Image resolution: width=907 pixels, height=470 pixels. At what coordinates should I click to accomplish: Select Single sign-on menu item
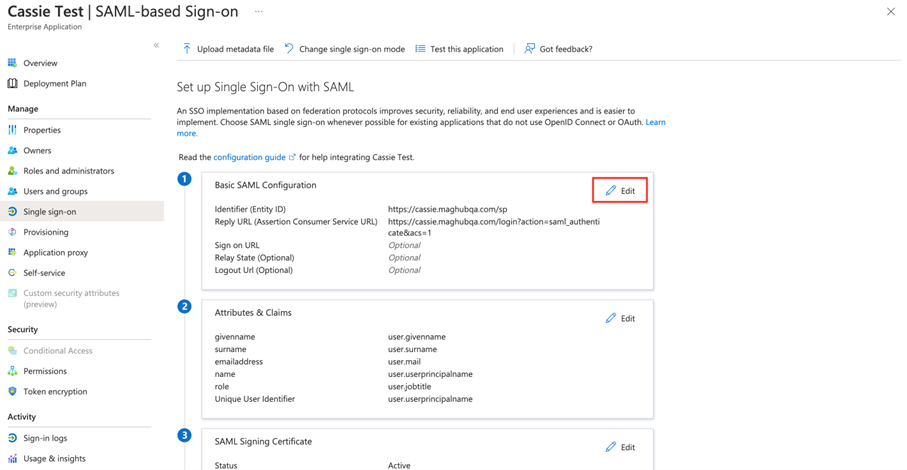pos(50,212)
